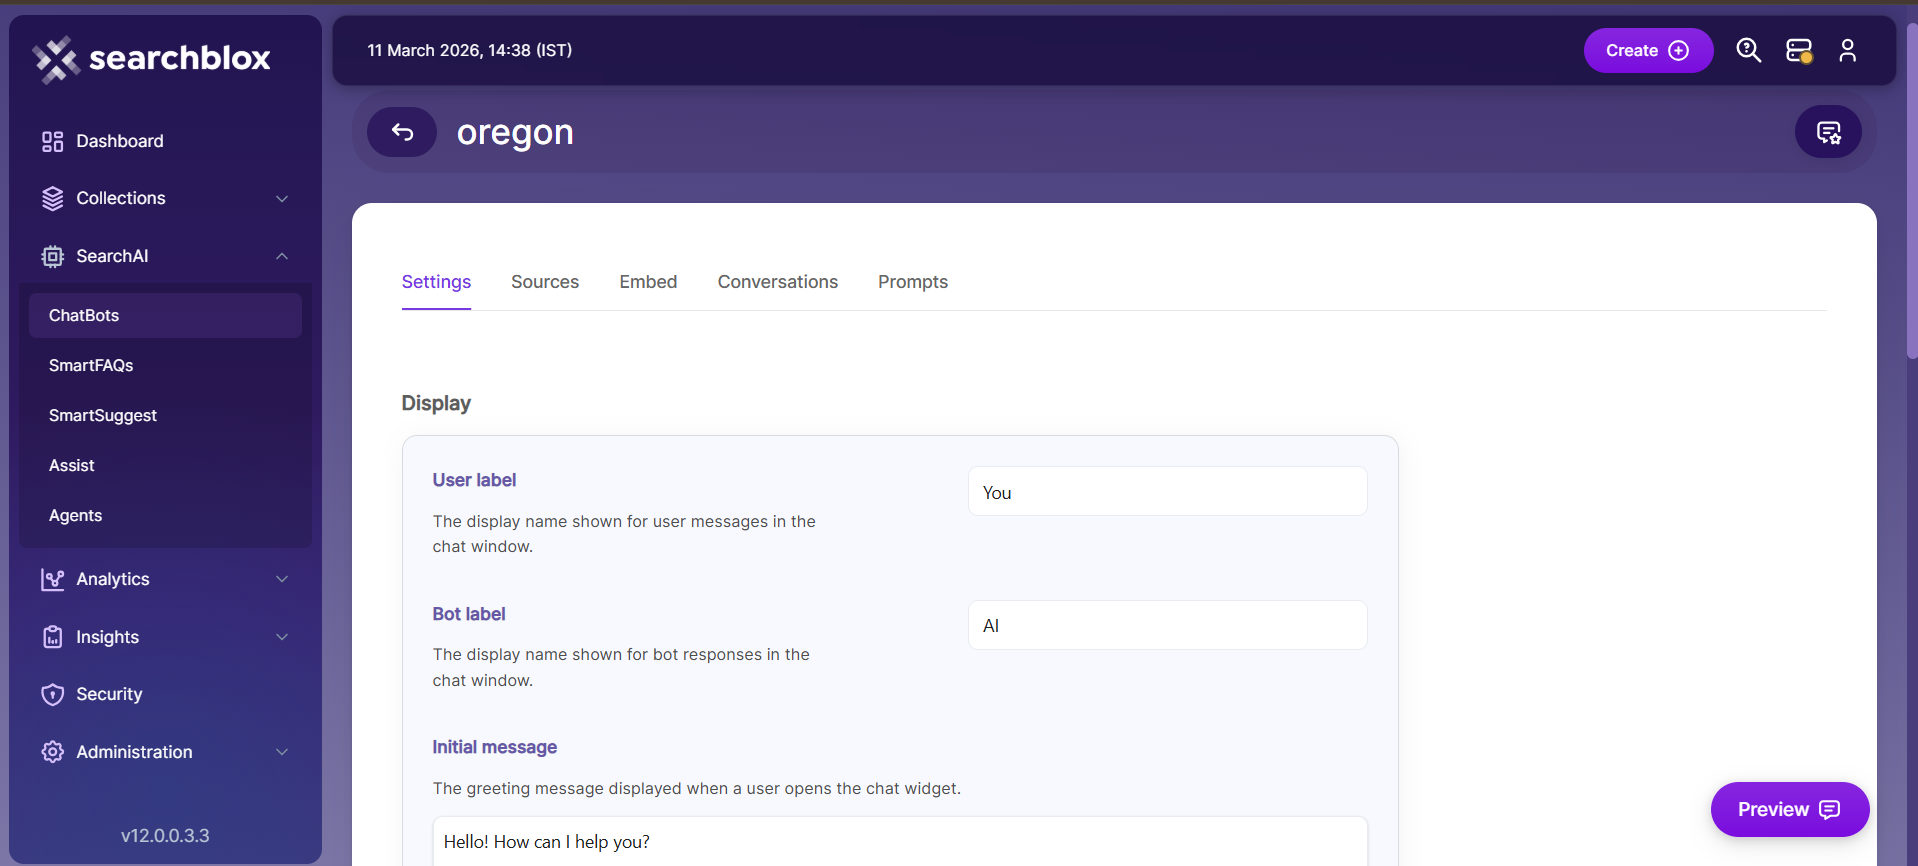The width and height of the screenshot is (1918, 866).
Task: Click the Insights clipboard icon
Action: (53, 637)
